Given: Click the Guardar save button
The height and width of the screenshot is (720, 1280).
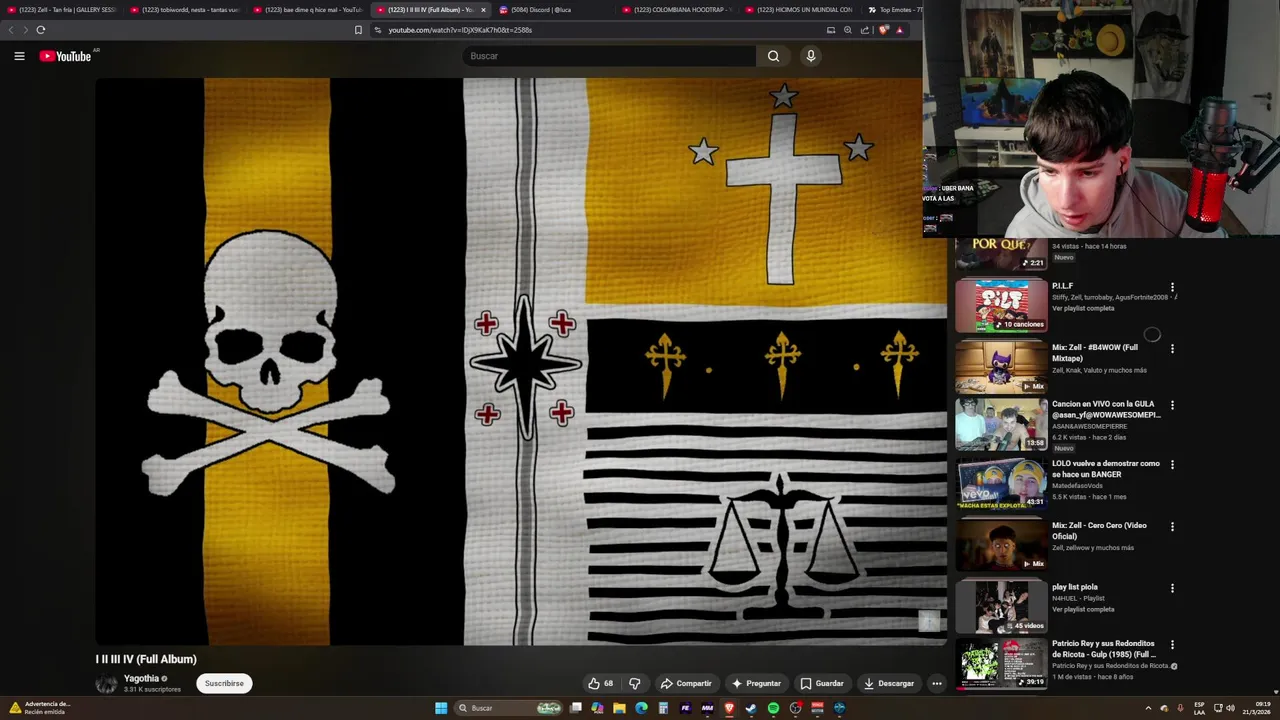Looking at the screenshot, I should coord(822,684).
